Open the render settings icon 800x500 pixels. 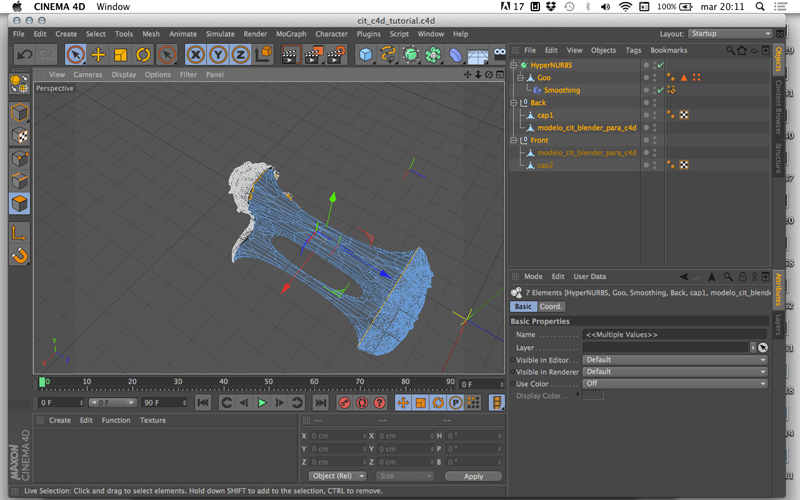click(x=336, y=55)
